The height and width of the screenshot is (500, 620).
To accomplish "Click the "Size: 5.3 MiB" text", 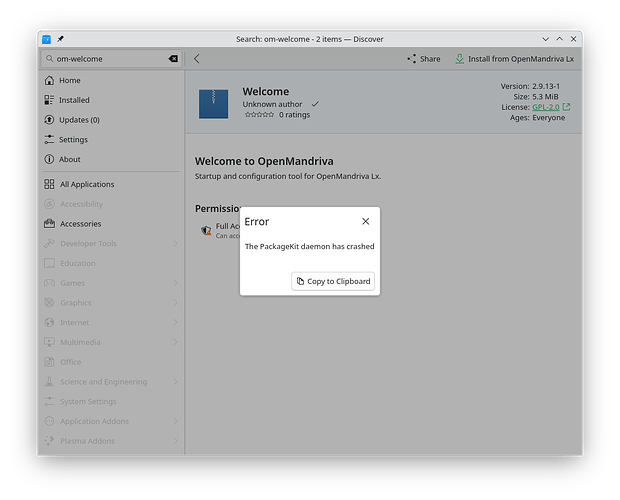I will click(x=536, y=96).
